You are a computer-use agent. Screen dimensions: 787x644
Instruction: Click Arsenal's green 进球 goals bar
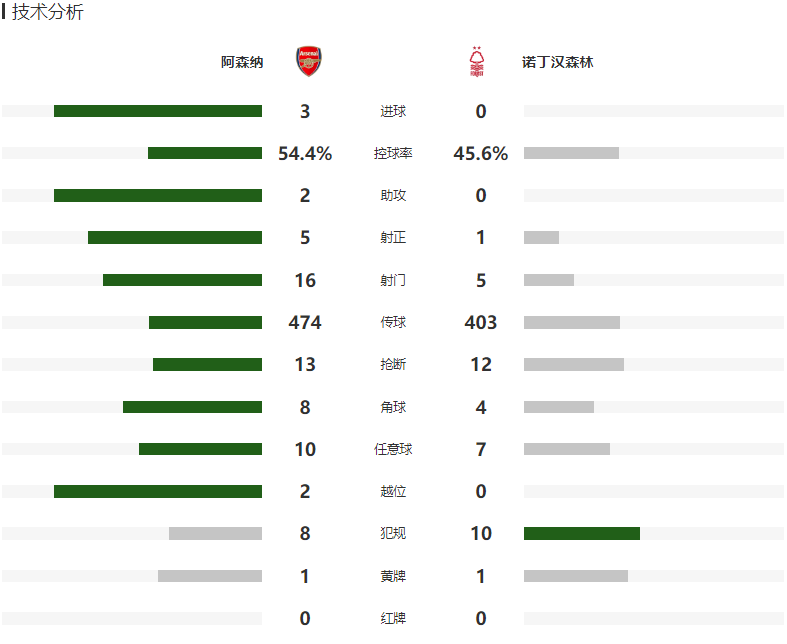(x=158, y=111)
